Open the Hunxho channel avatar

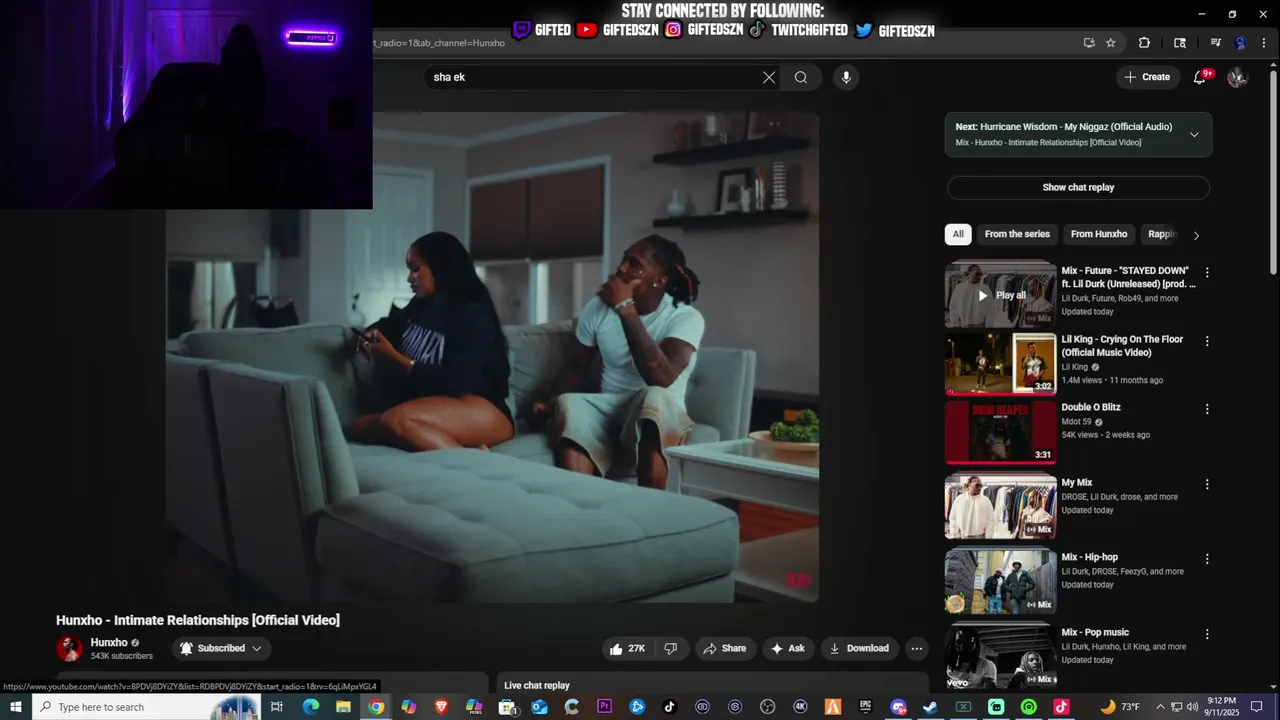pos(69,648)
